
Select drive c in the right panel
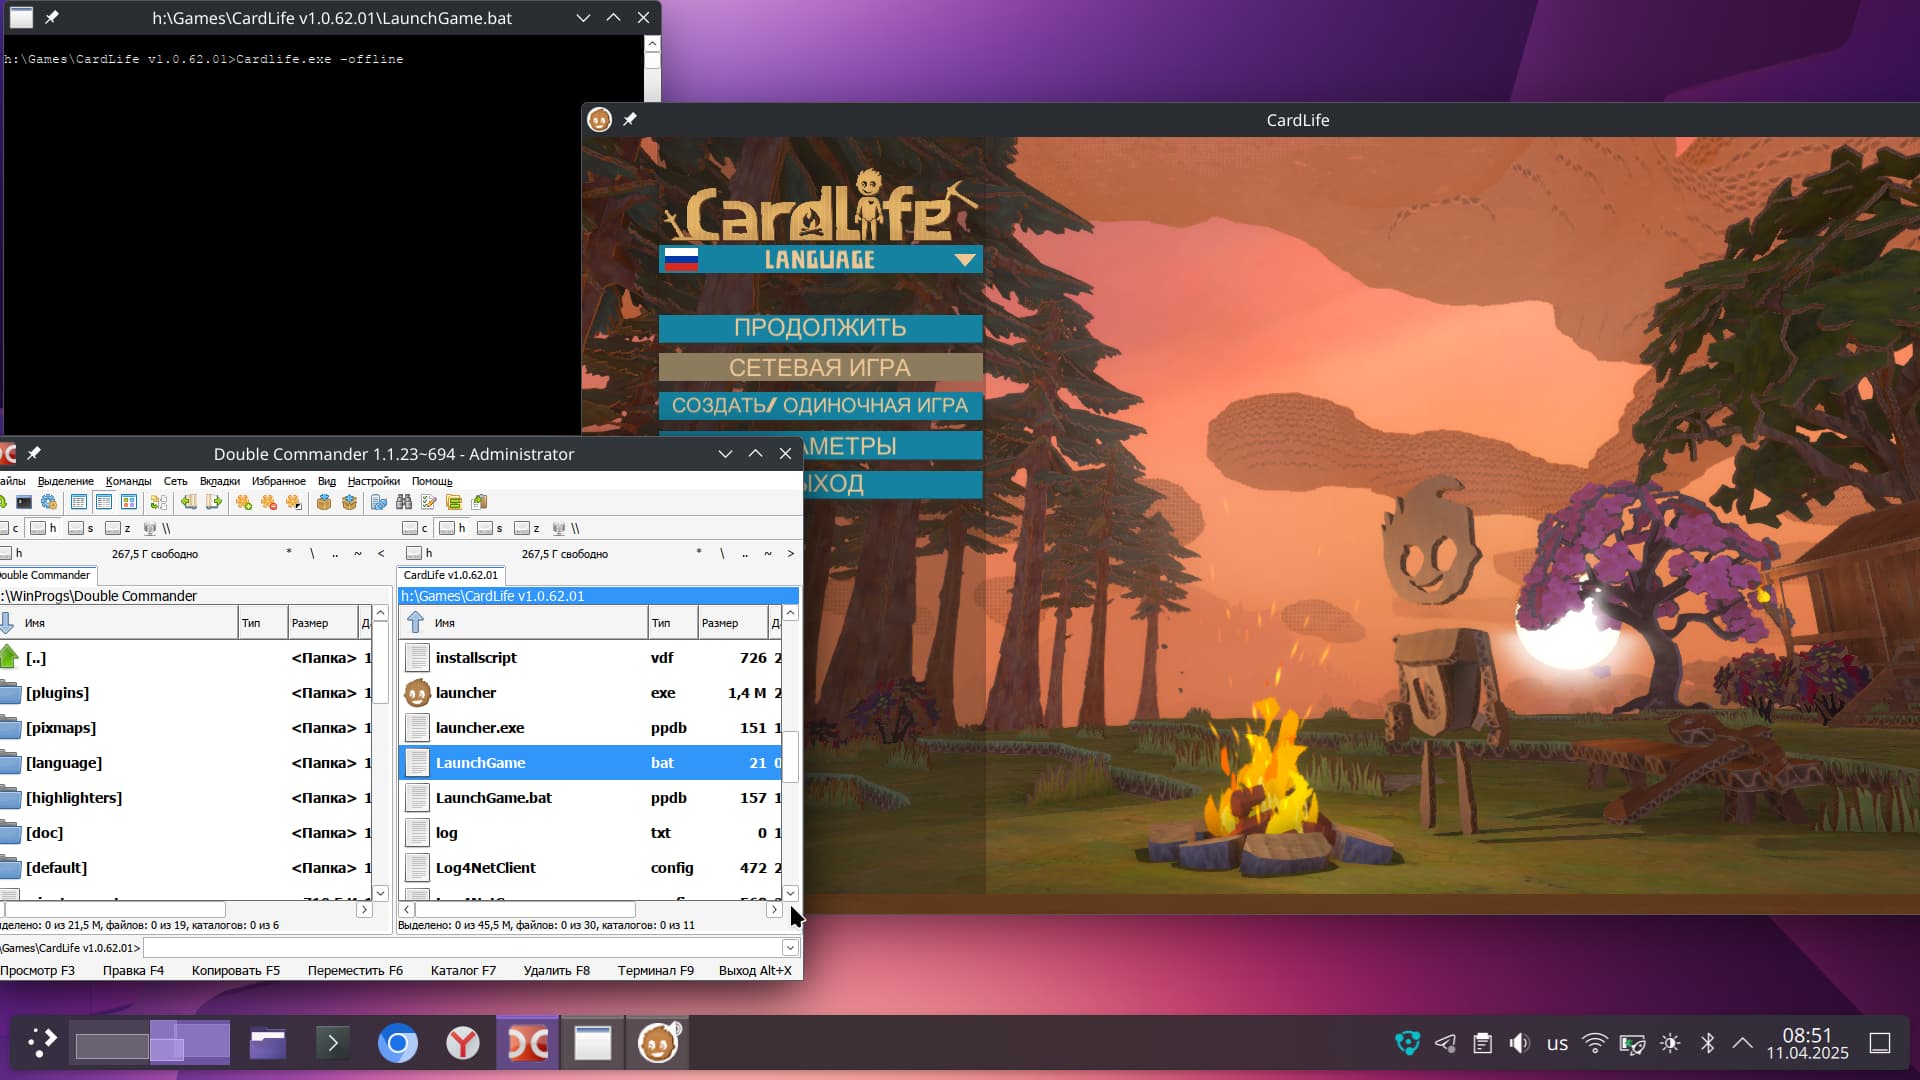tap(415, 528)
